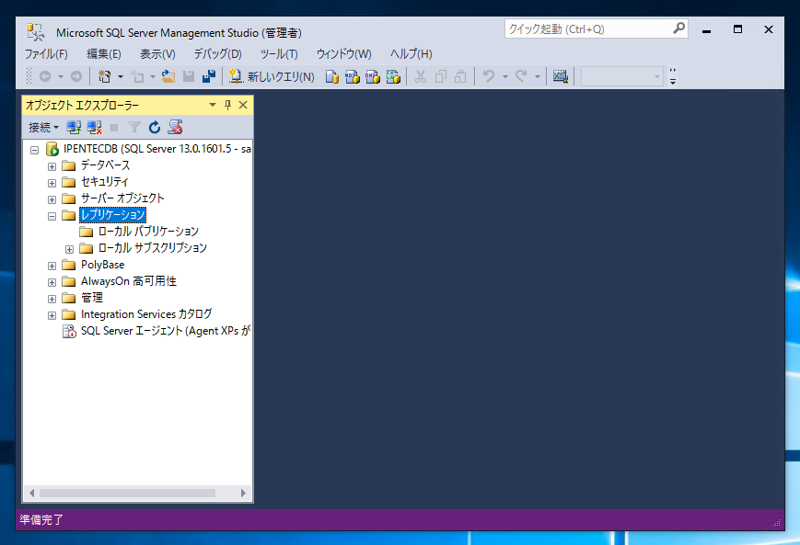This screenshot has width=800, height=545.
Task: Click the scroll right arrow in Object Explorer
Action: (x=243, y=493)
